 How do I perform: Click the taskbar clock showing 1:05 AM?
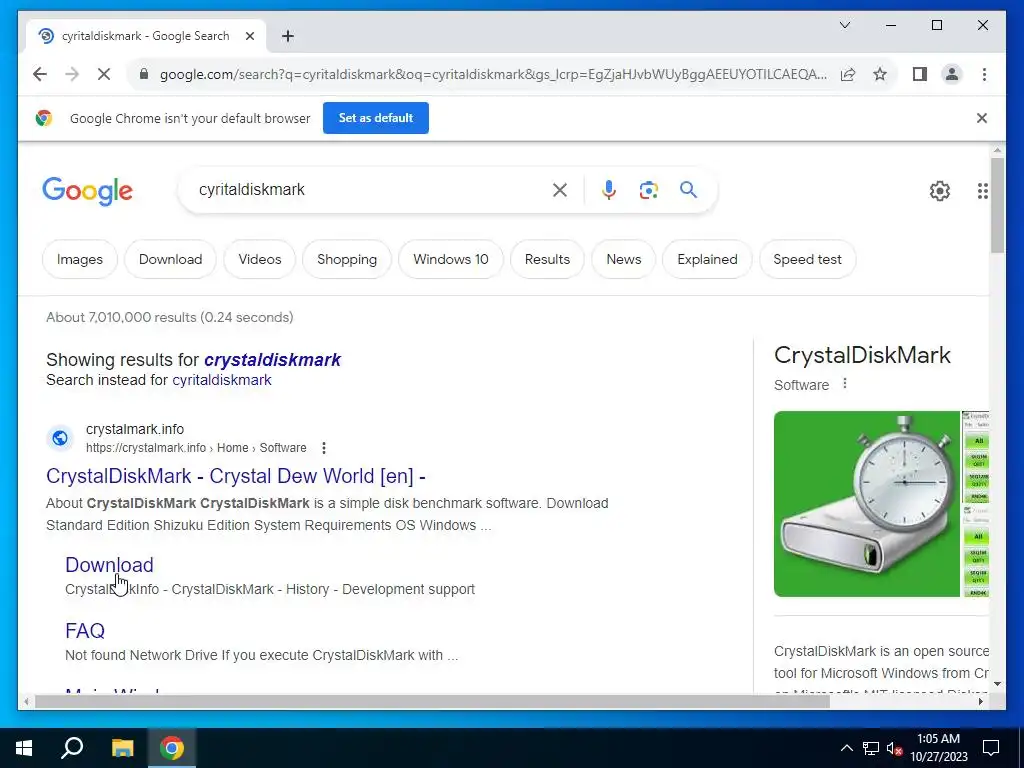[938, 748]
